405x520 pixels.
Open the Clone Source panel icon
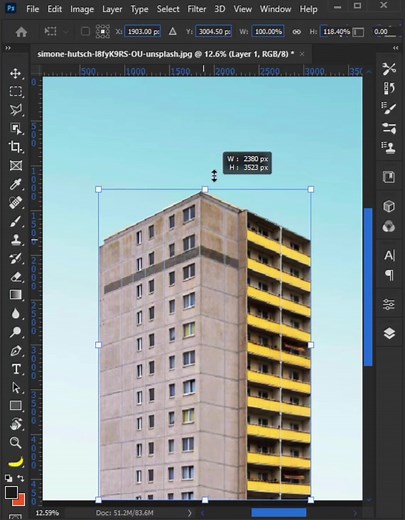pos(389,148)
